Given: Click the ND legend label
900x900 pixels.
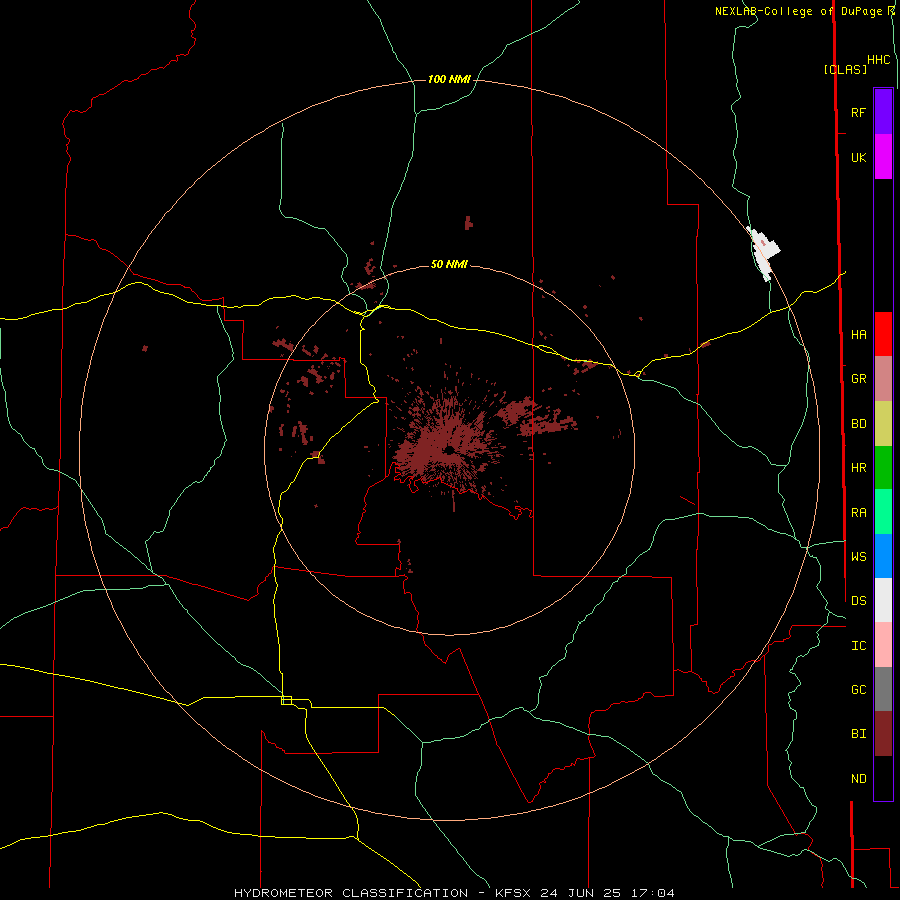Looking at the screenshot, I should pos(858,779).
